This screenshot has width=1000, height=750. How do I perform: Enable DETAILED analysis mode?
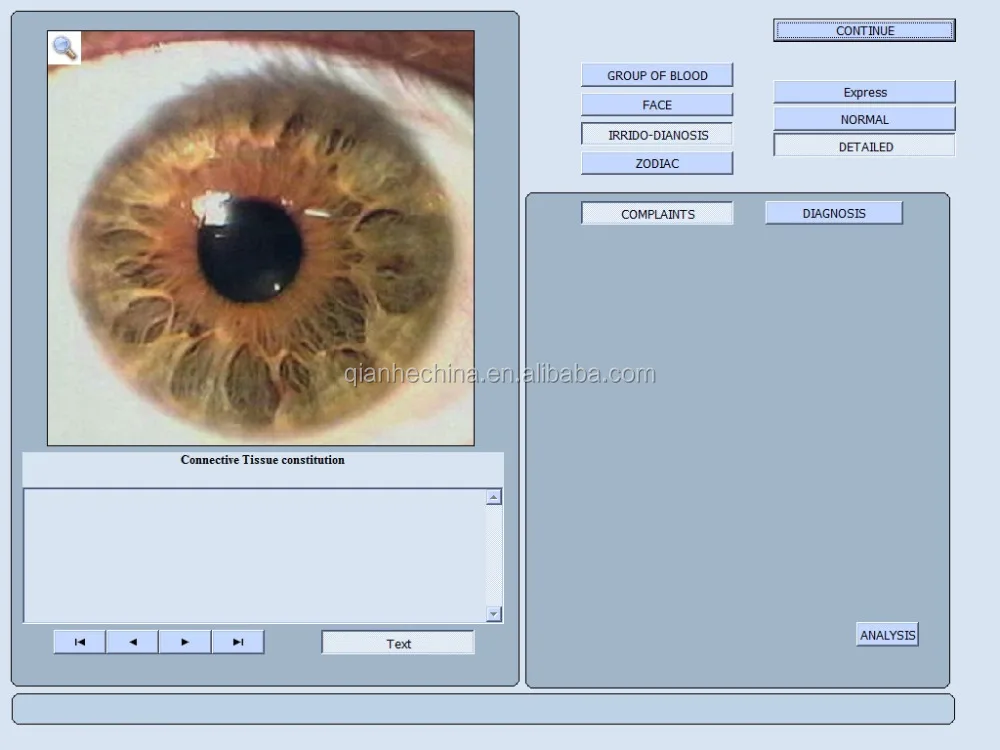864,146
